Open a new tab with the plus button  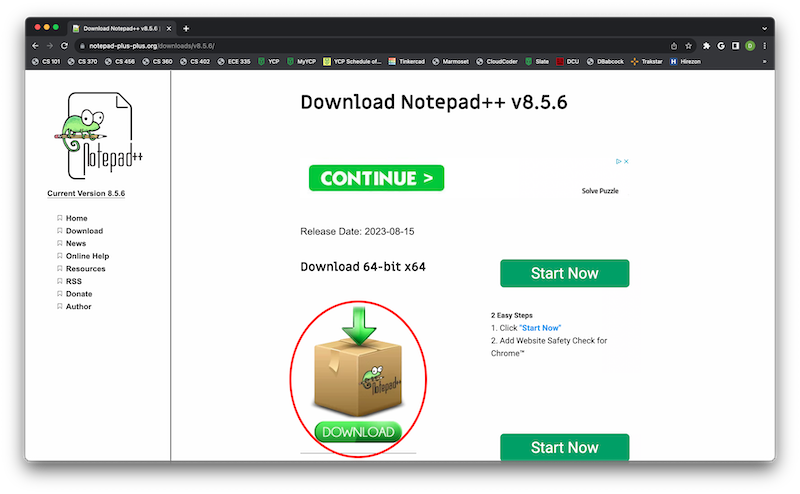click(x=186, y=28)
